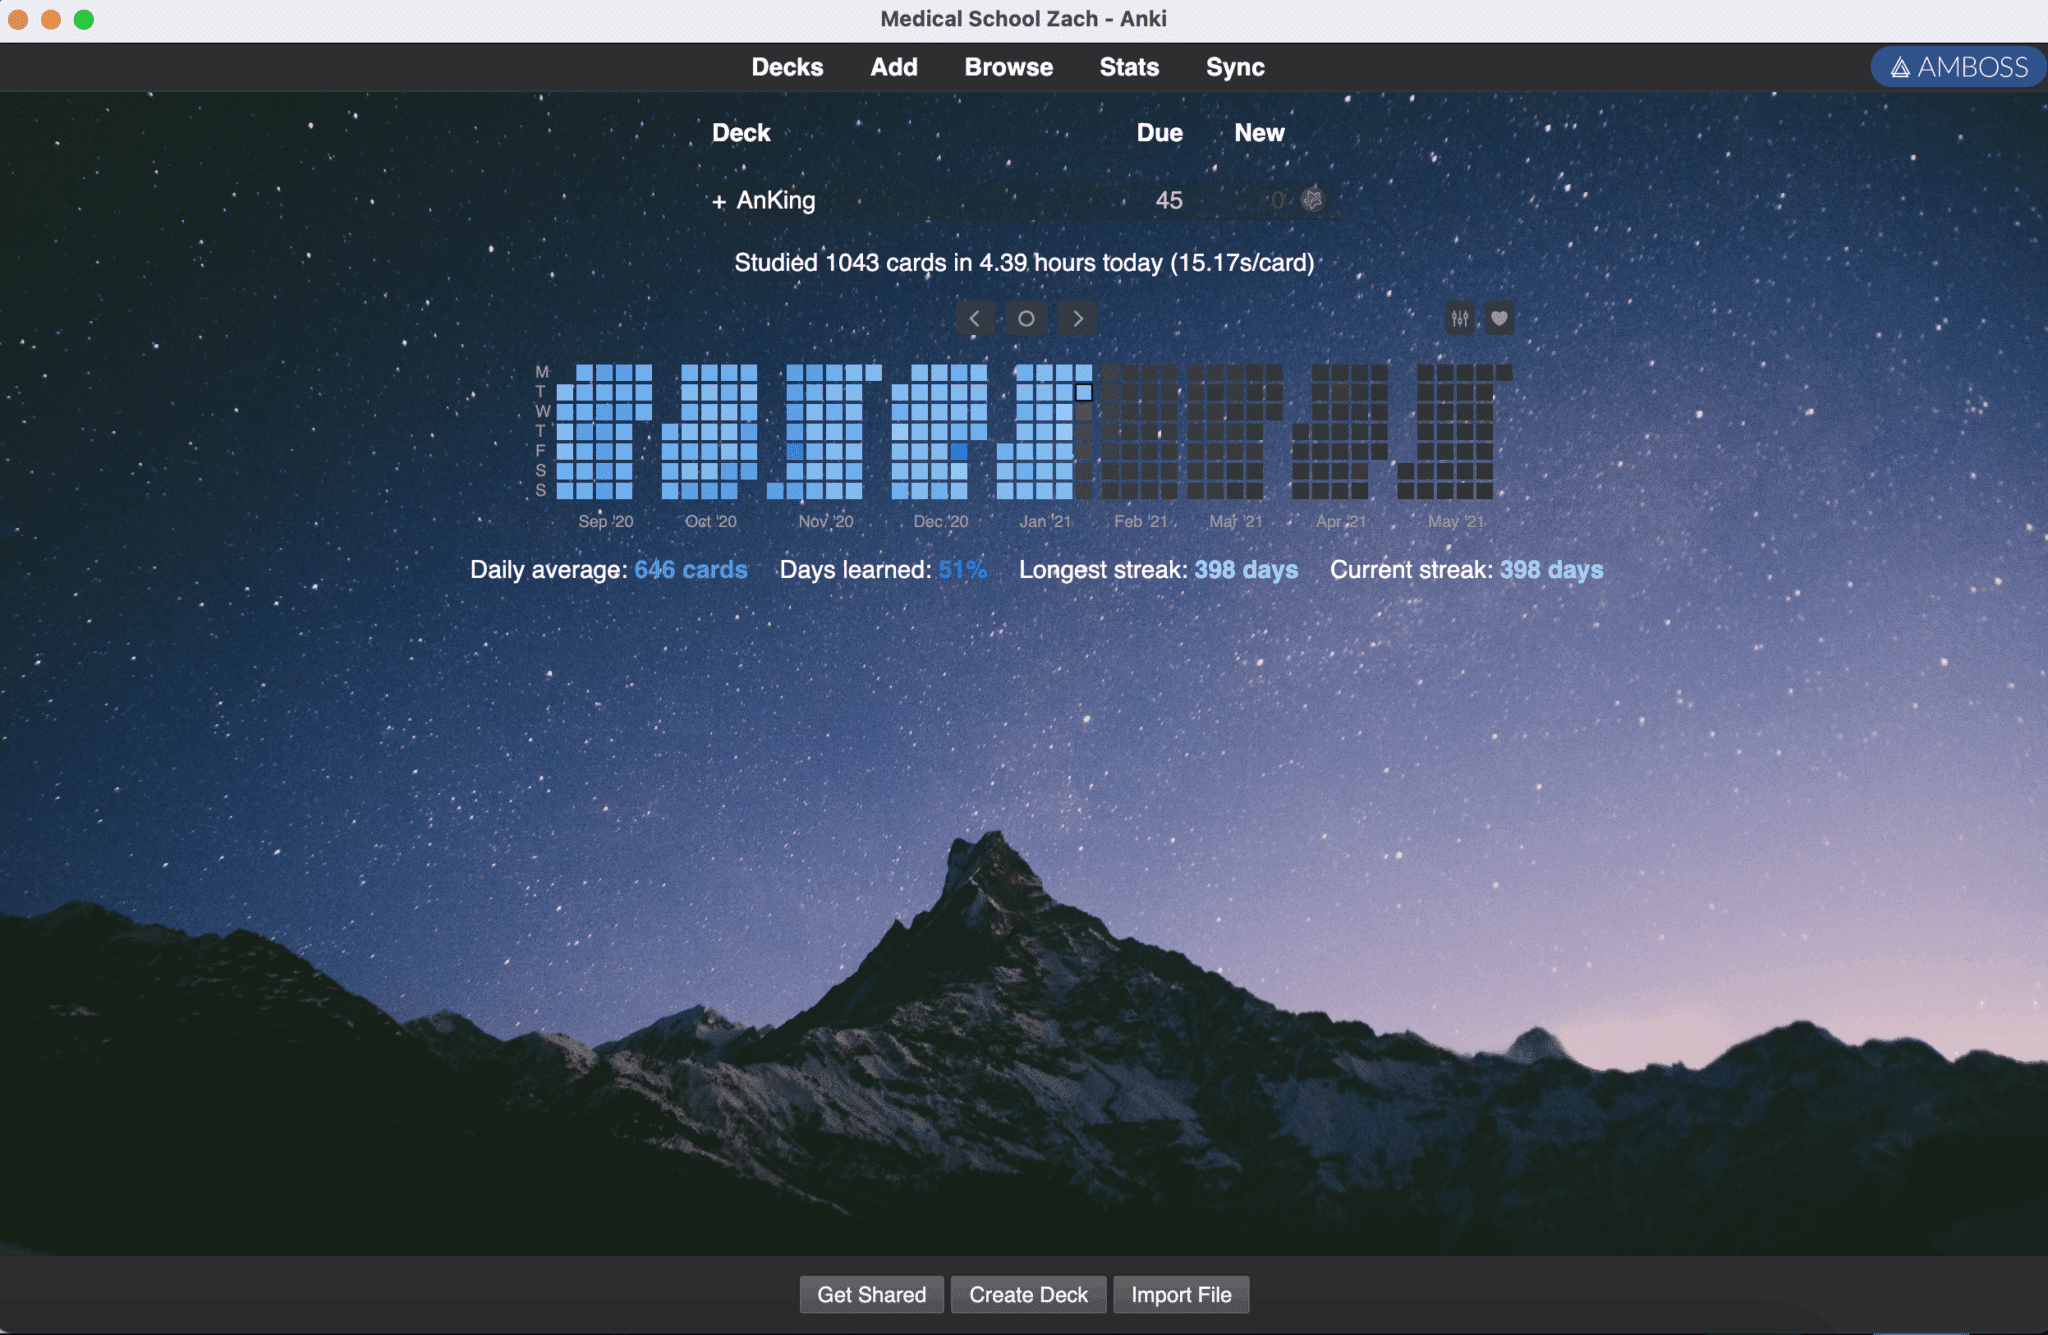The image size is (2048, 1335).
Task: Click the Longest streak 398 days value
Action: [1246, 569]
